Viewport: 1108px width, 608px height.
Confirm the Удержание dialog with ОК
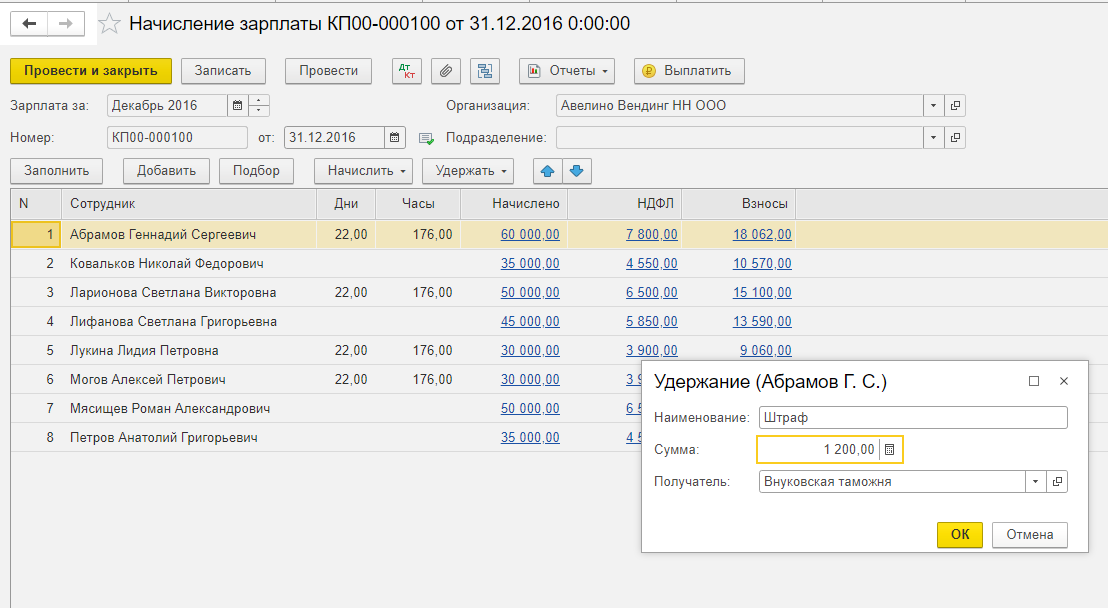tap(959, 535)
